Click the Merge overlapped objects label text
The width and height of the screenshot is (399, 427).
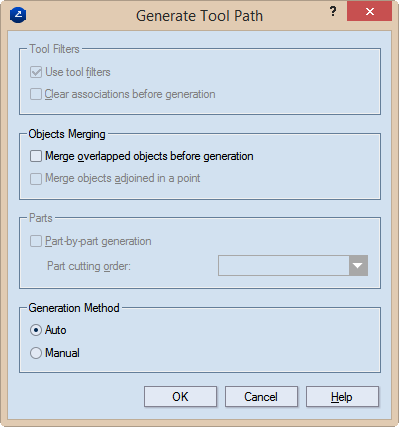click(x=149, y=156)
